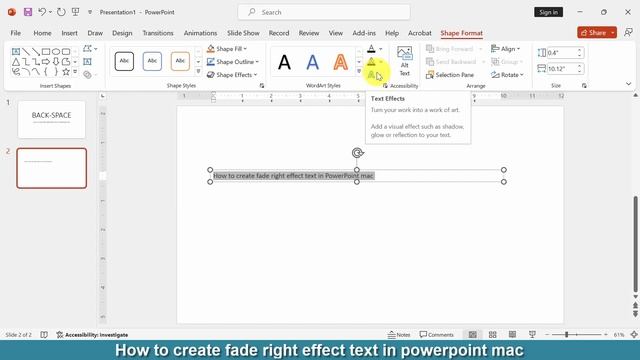Click the shape width field
Image resolution: width=640 pixels, height=360 pixels.
561,69
